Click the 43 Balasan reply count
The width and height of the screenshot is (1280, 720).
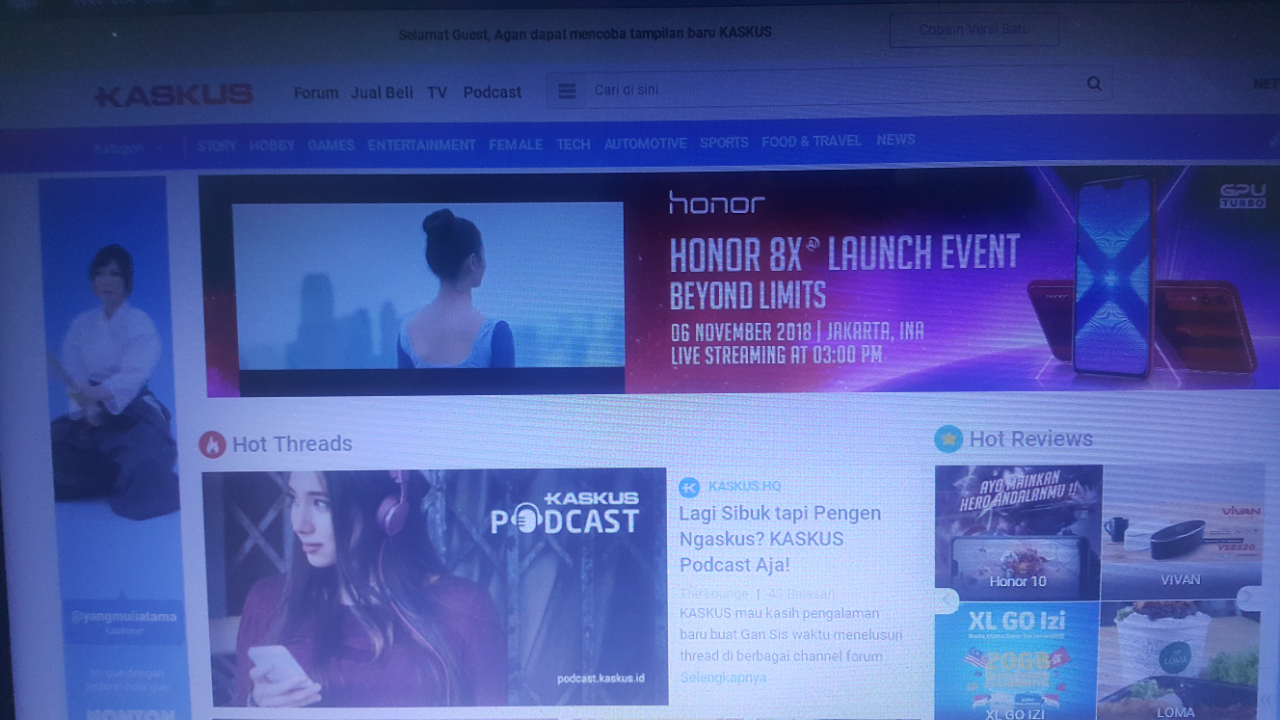pyautogui.click(x=801, y=594)
